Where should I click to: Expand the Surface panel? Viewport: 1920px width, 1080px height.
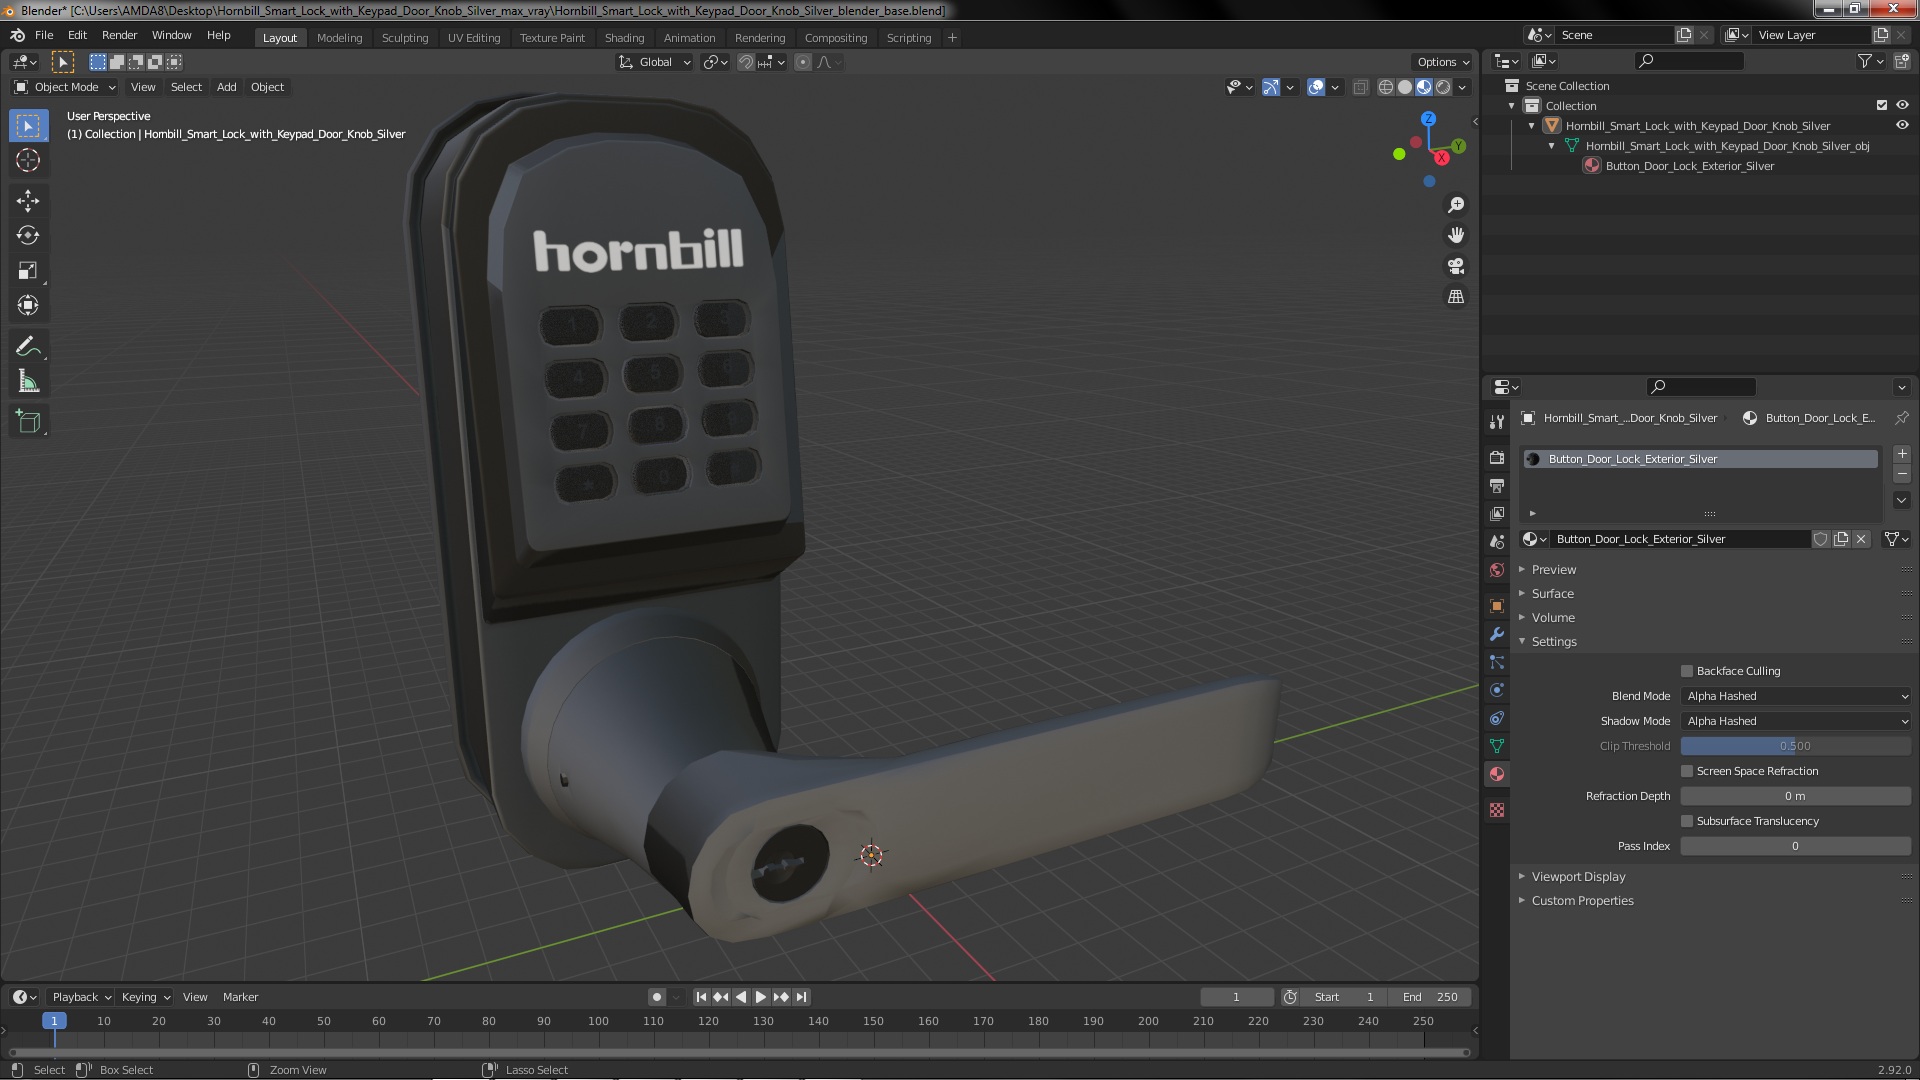click(x=1552, y=594)
